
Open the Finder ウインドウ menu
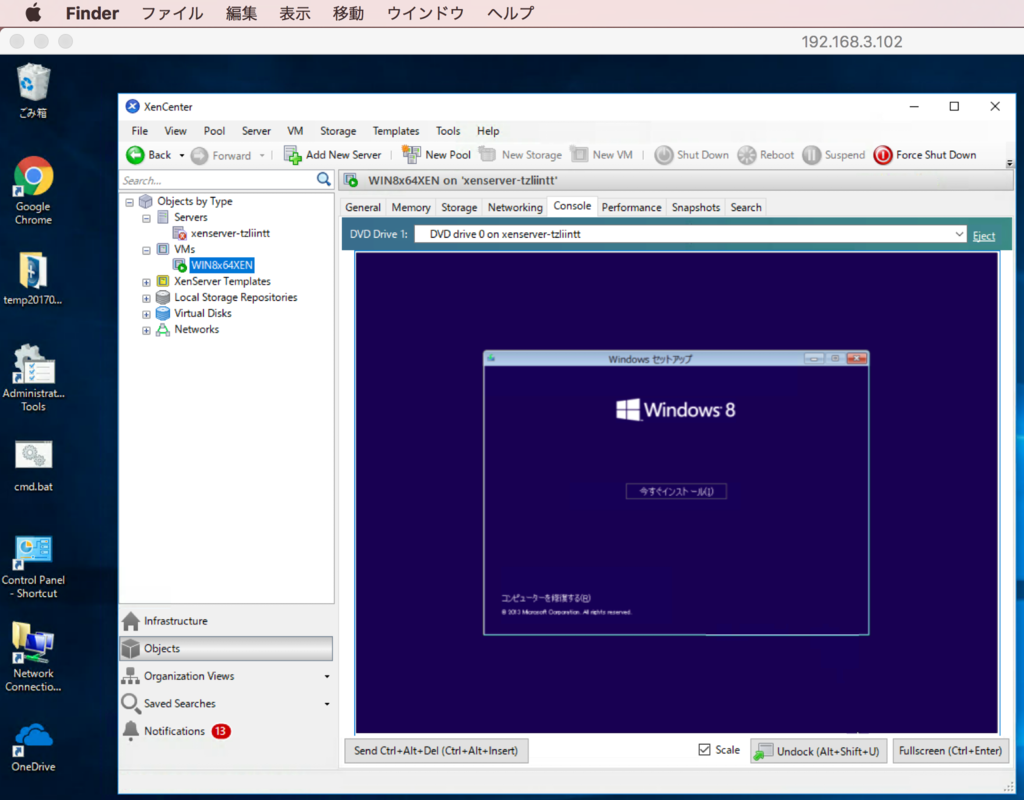tap(425, 13)
